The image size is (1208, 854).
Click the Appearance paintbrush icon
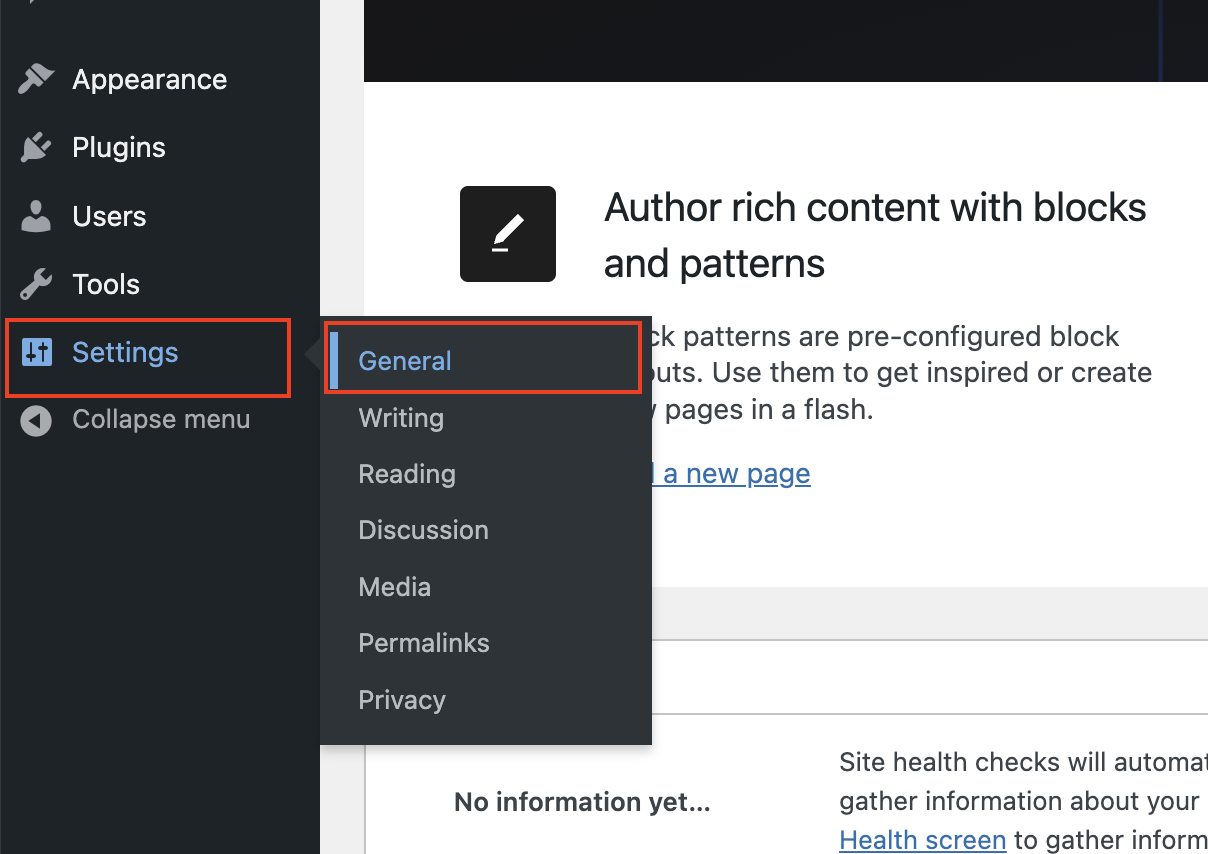coord(36,80)
